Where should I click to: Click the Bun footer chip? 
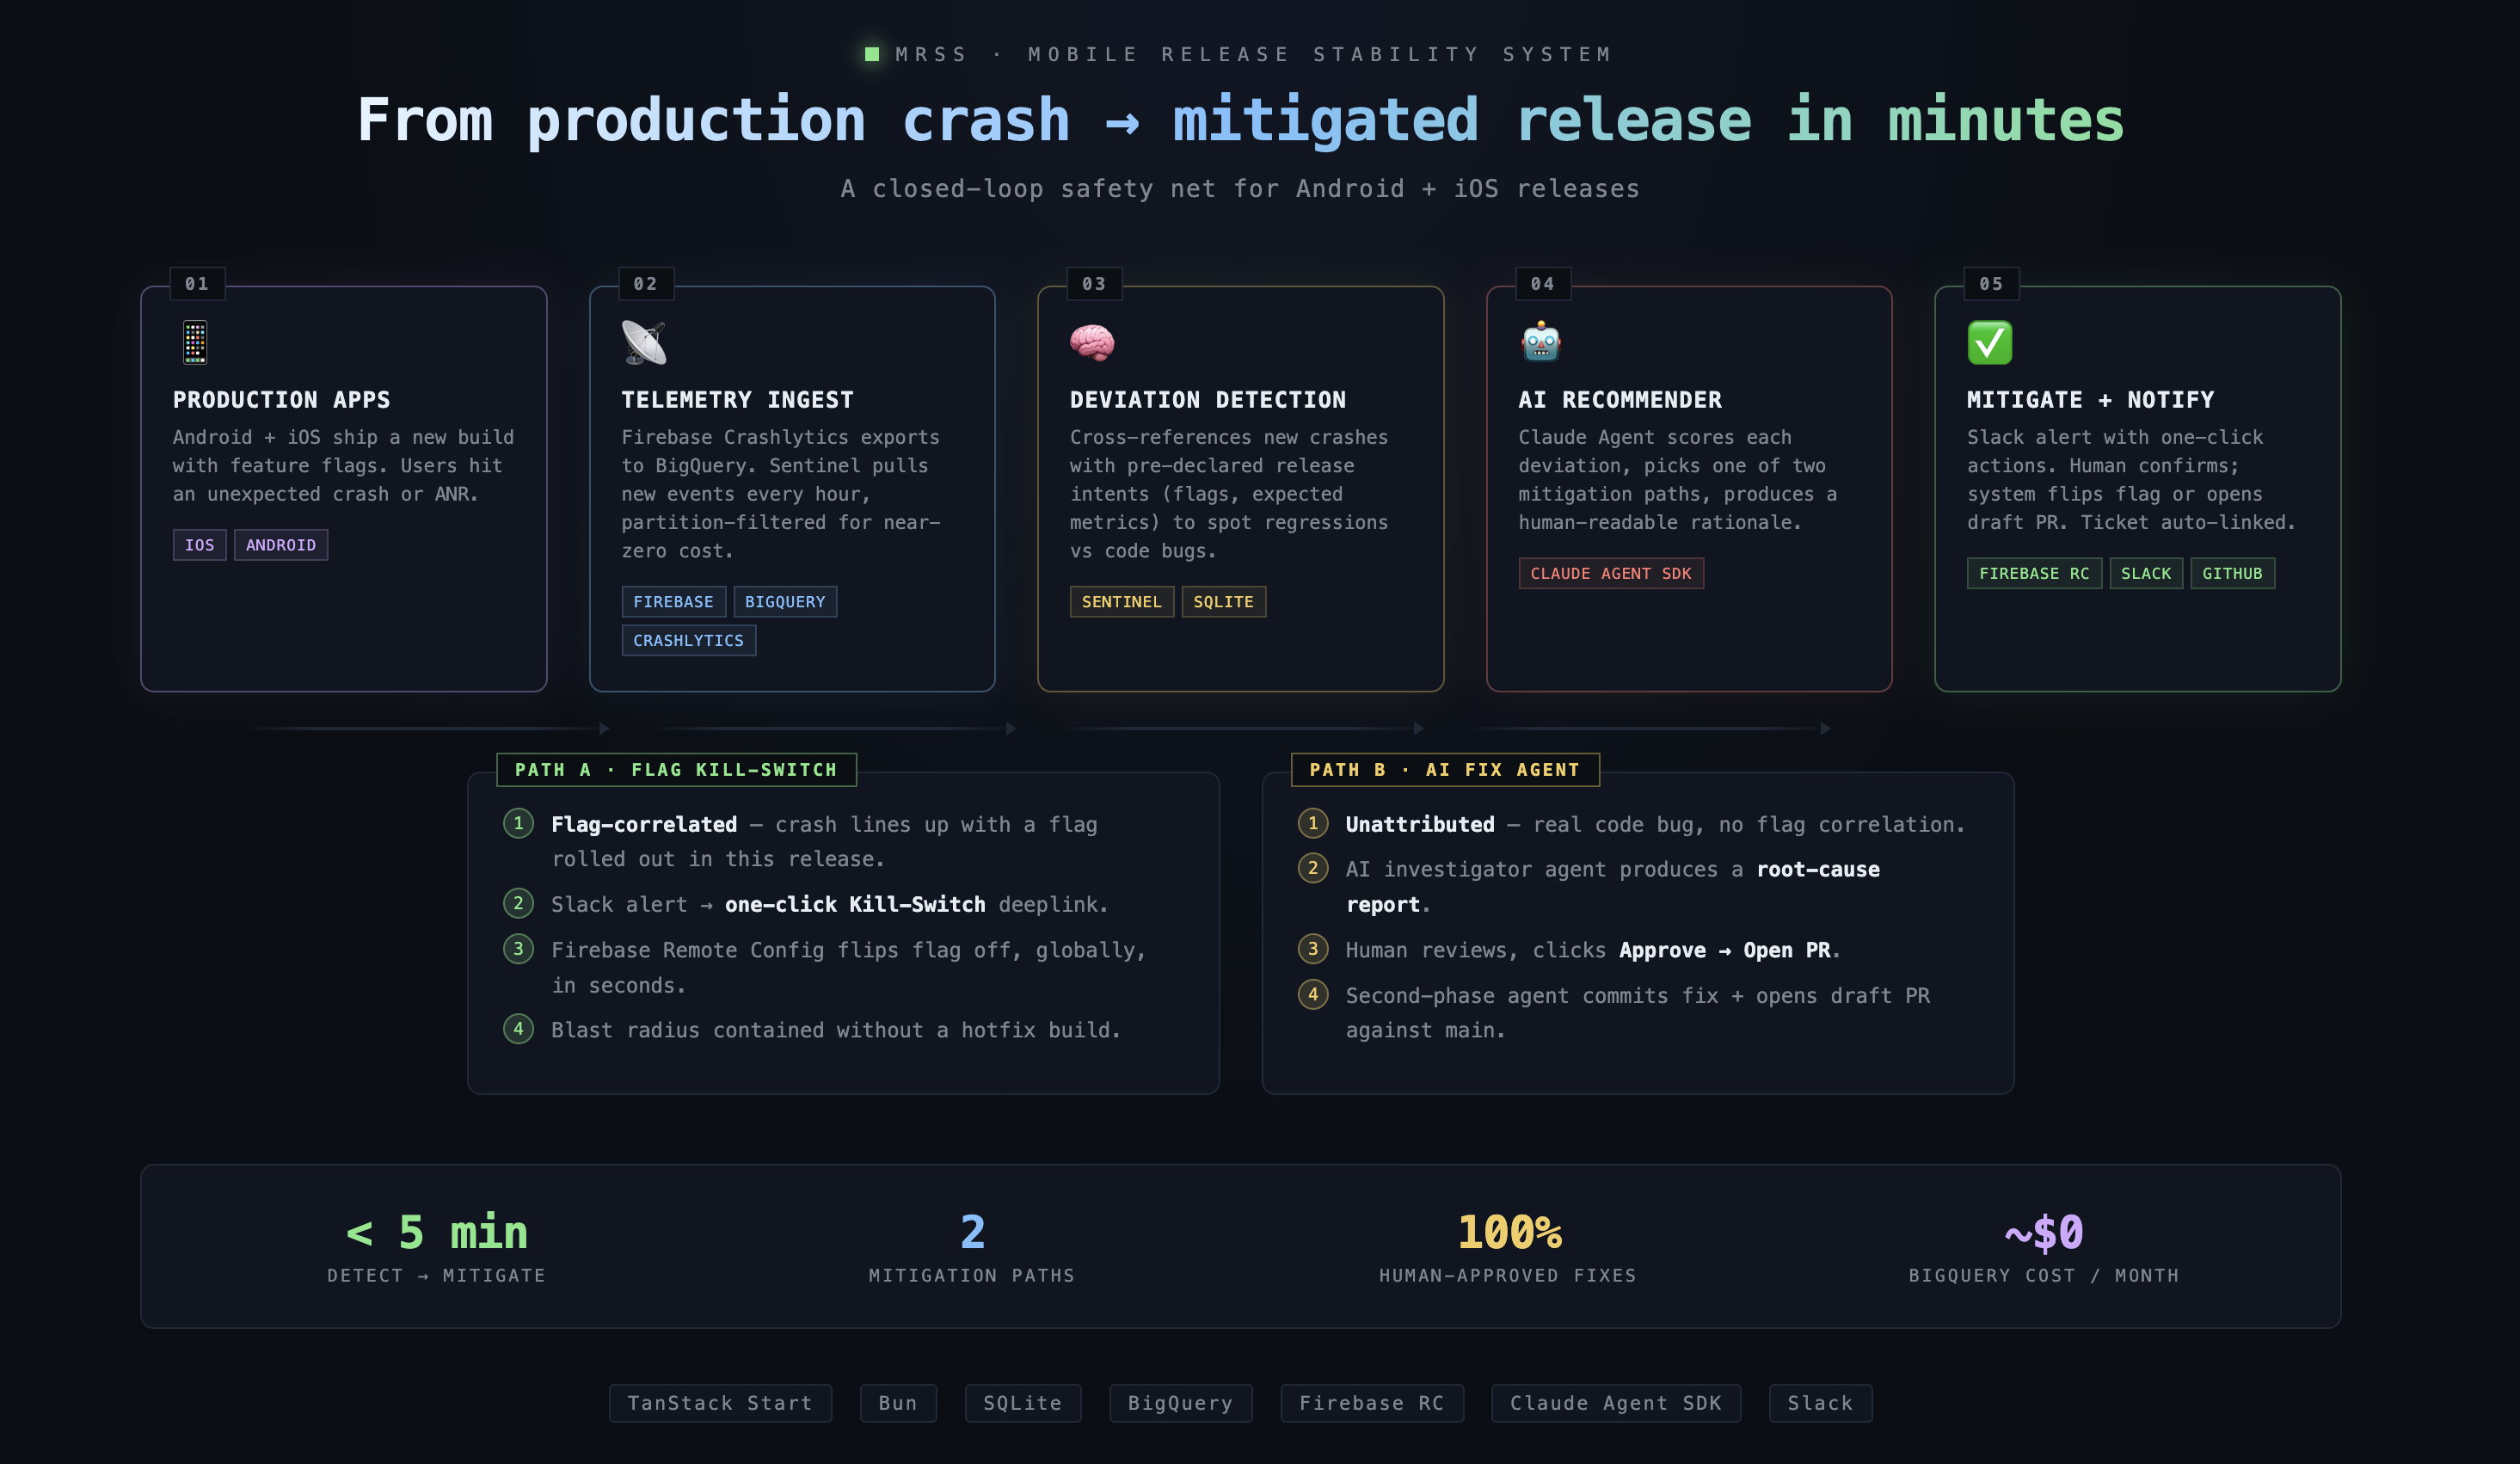898,1403
